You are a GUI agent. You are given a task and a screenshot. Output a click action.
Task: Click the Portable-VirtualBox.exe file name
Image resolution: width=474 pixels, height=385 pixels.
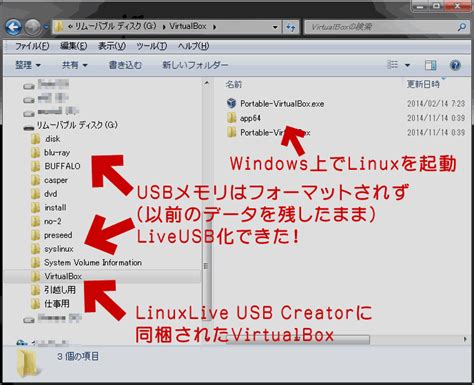coord(282,104)
